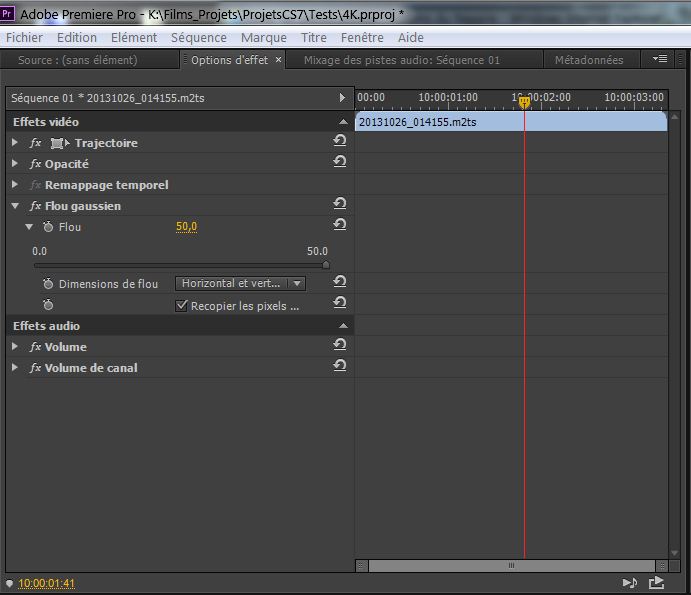Uncheck Recopier les pixels checkbox
The image size is (691, 595).
point(181,305)
